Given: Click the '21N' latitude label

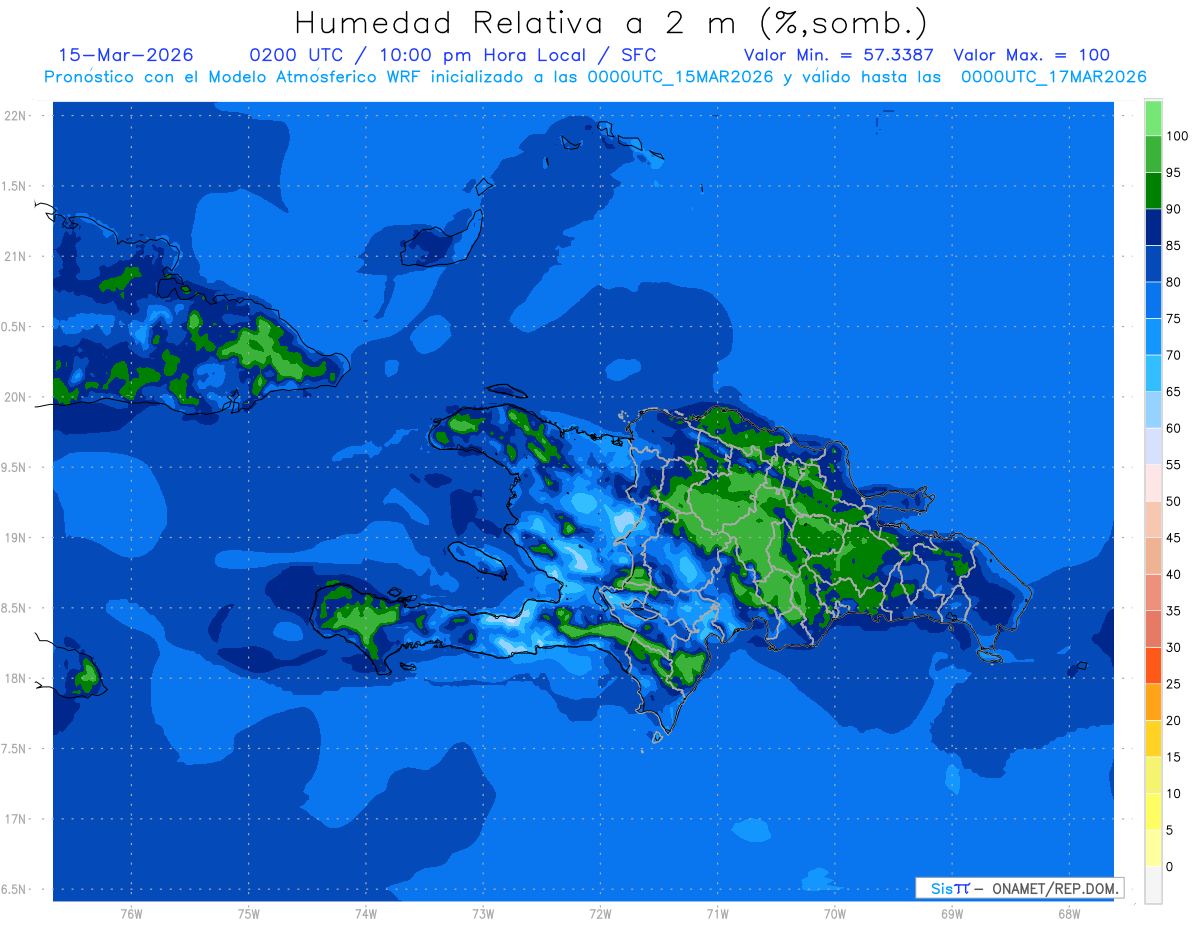Looking at the screenshot, I should pyautogui.click(x=15, y=256).
